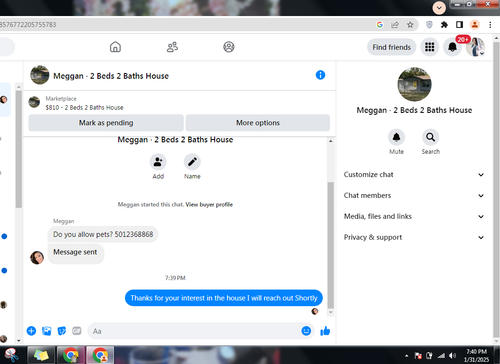Click the 'Message sent' bubble
This screenshot has width=500, height=364.
75,253
